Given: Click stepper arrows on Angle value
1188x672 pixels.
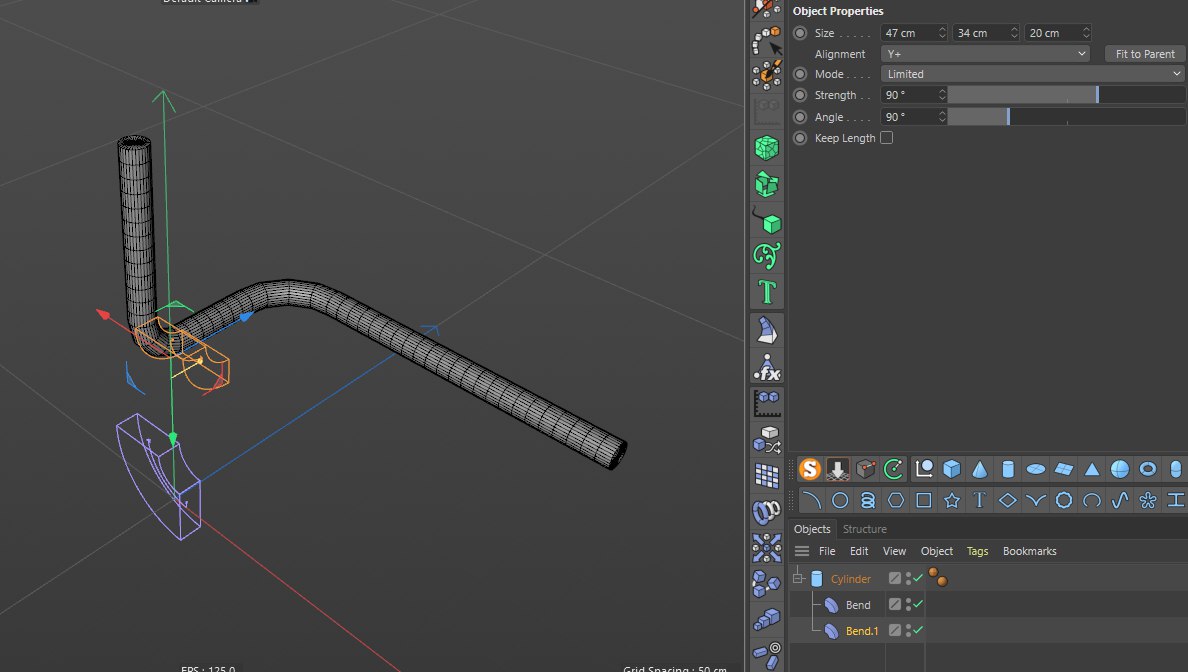Looking at the screenshot, I should click(942, 117).
